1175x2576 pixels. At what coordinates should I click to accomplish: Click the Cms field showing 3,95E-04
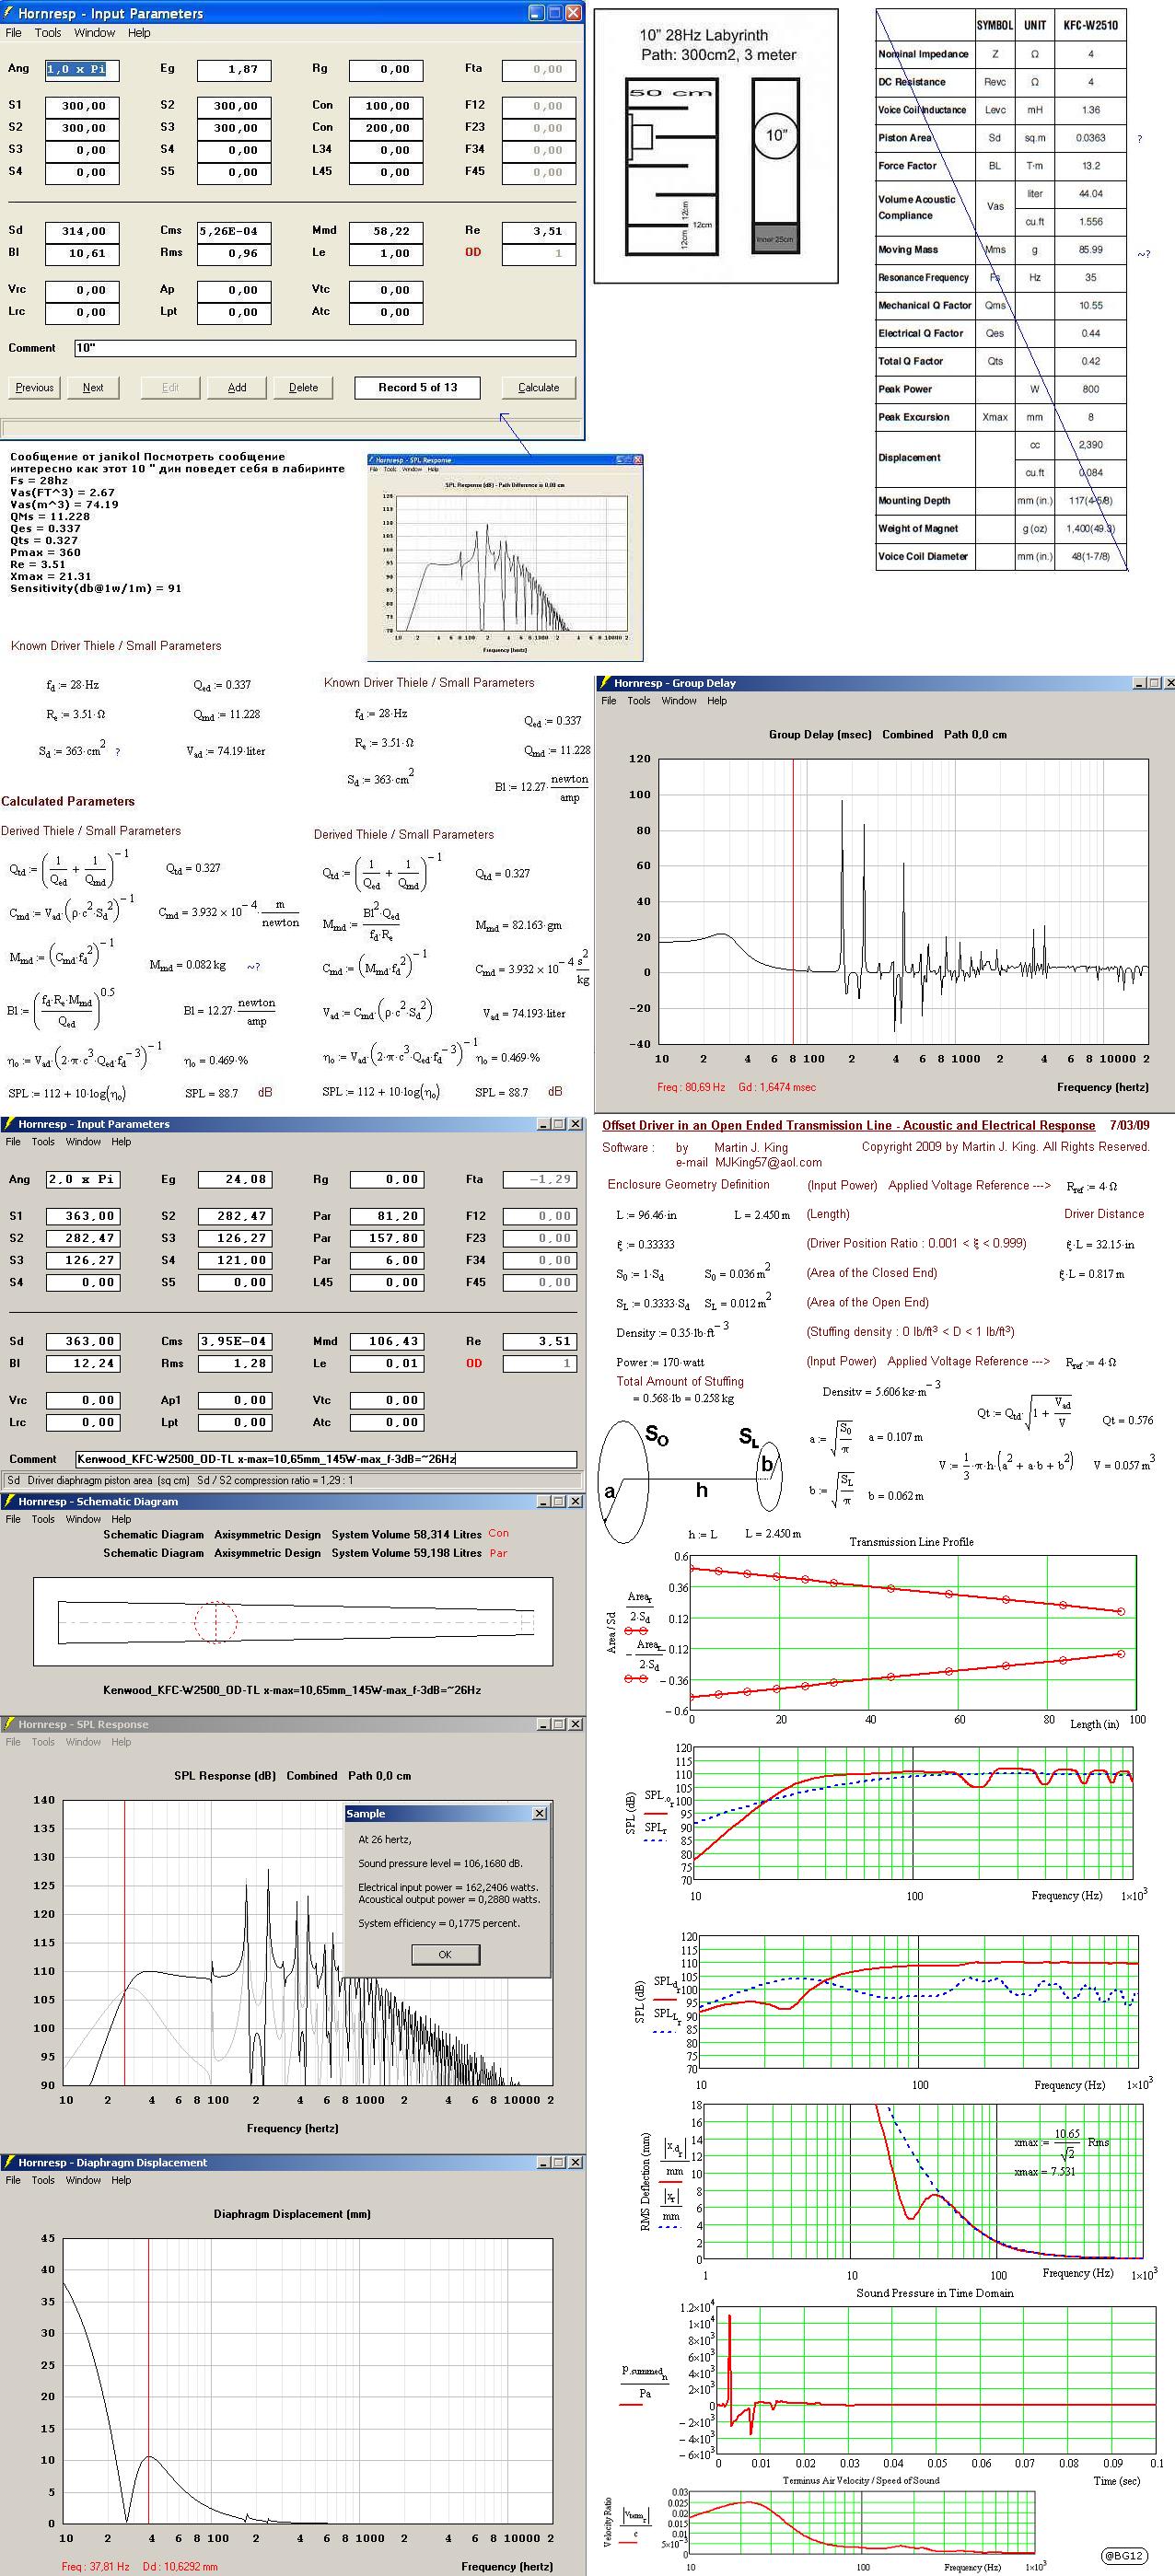pyautogui.click(x=235, y=1342)
